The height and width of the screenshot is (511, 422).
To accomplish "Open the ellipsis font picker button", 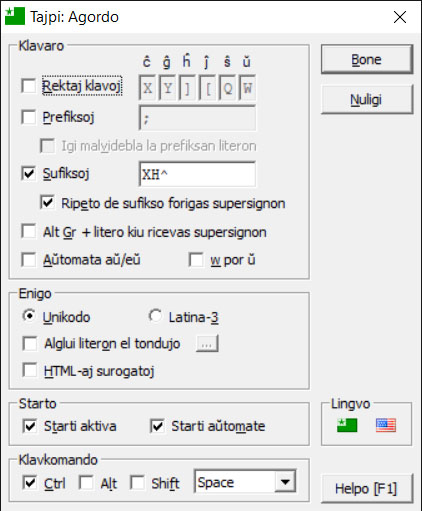I will pyautogui.click(x=207, y=344).
